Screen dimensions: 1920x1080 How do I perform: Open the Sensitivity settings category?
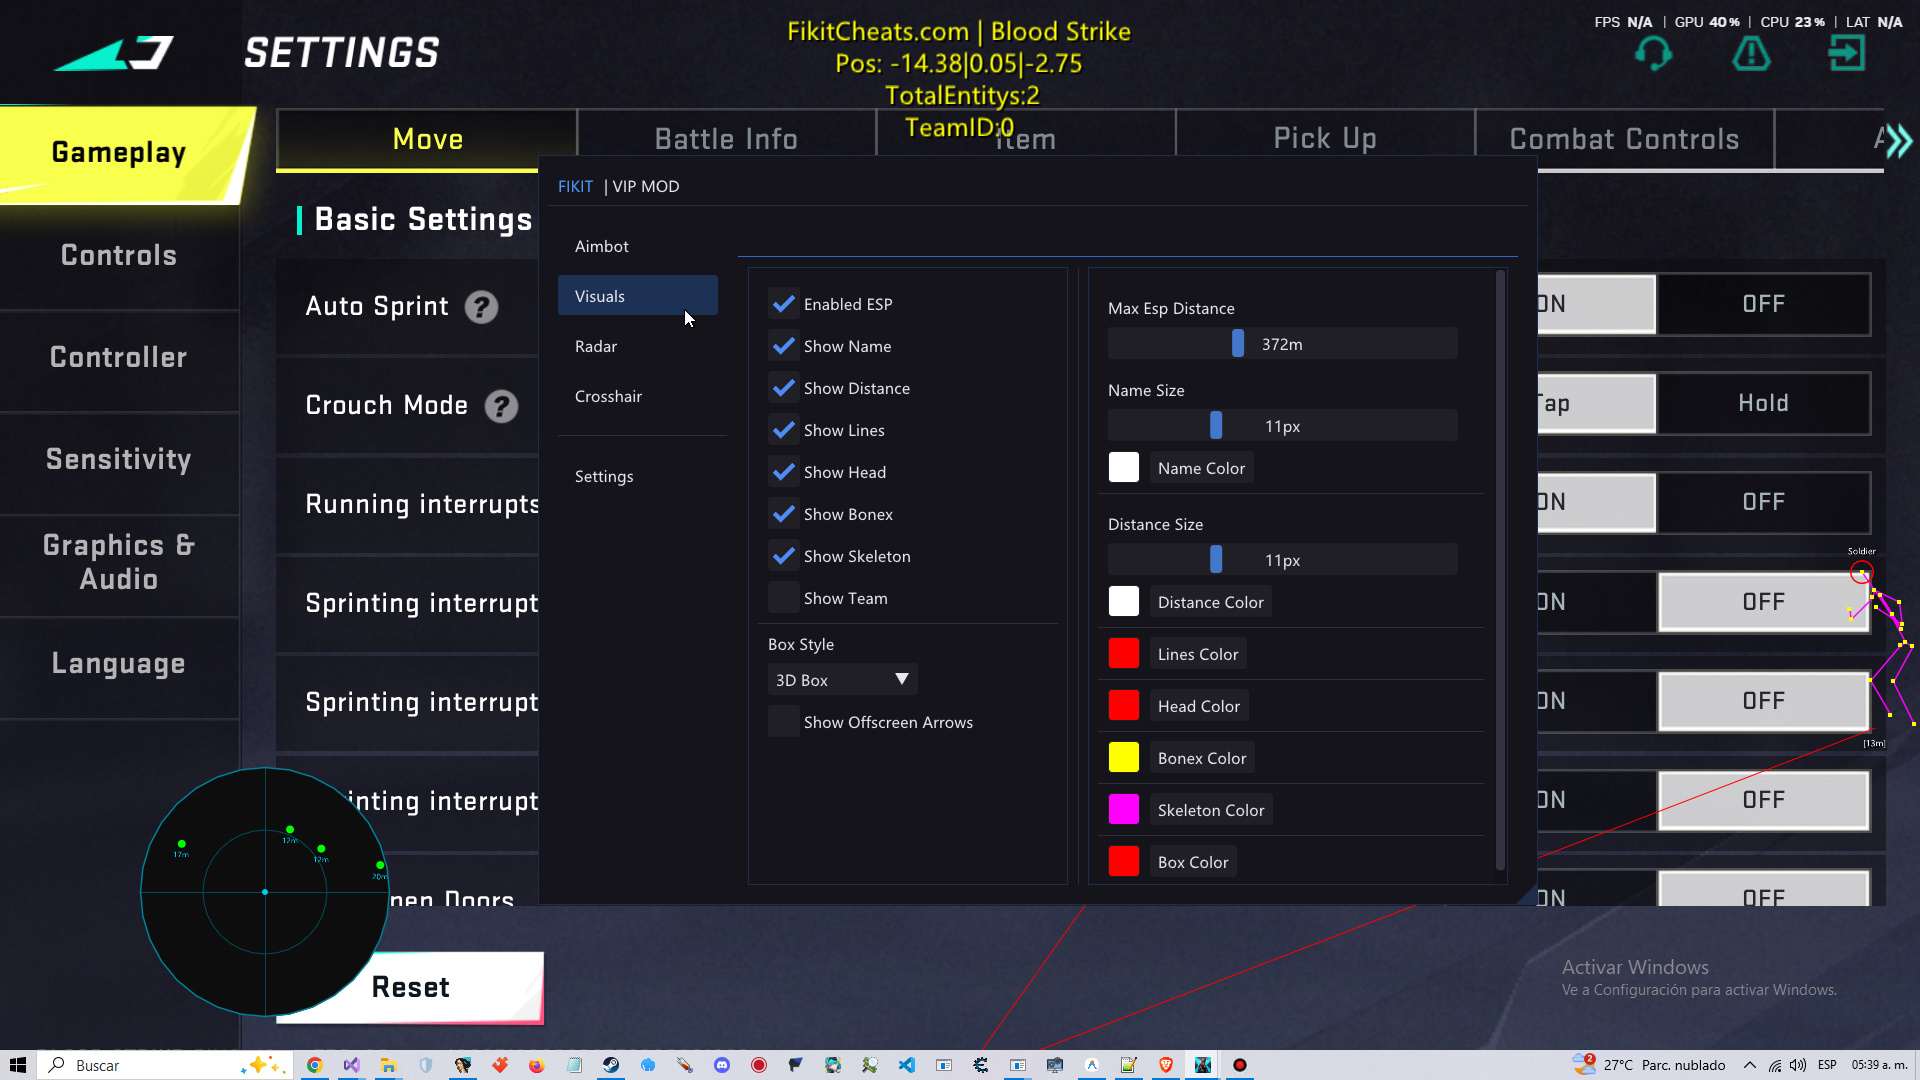[119, 460]
